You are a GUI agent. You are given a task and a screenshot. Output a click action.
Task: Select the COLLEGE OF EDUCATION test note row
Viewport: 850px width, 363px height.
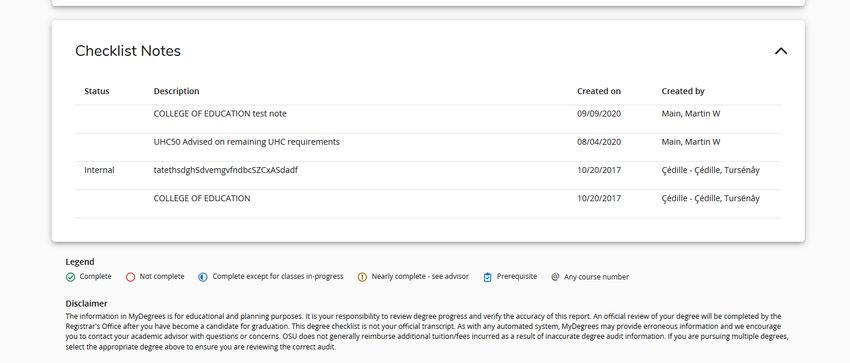point(428,119)
